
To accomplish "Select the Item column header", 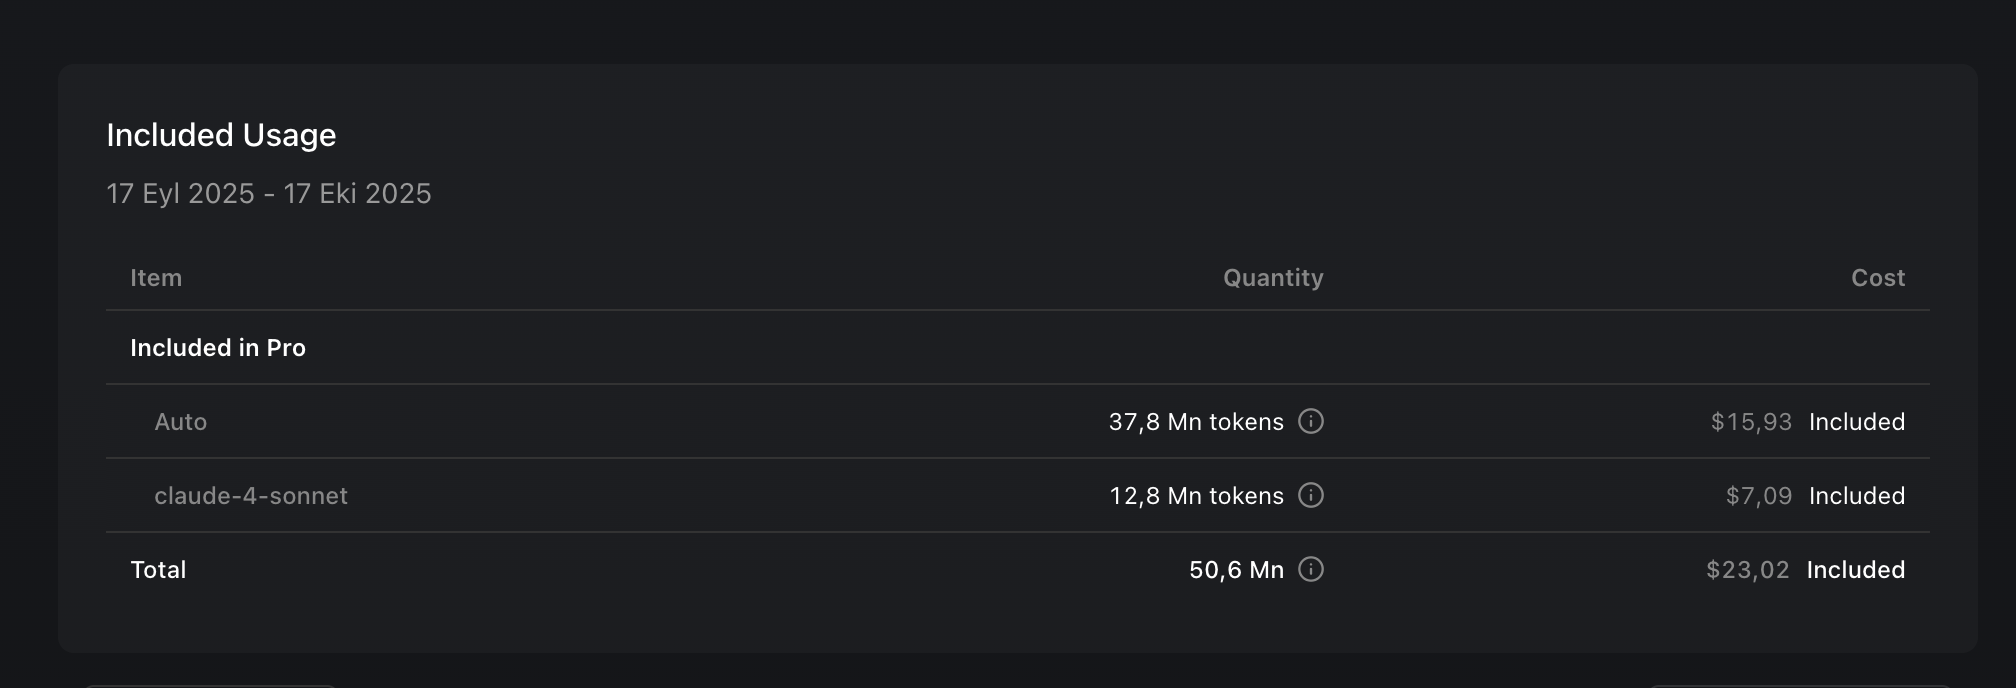I will pyautogui.click(x=156, y=278).
